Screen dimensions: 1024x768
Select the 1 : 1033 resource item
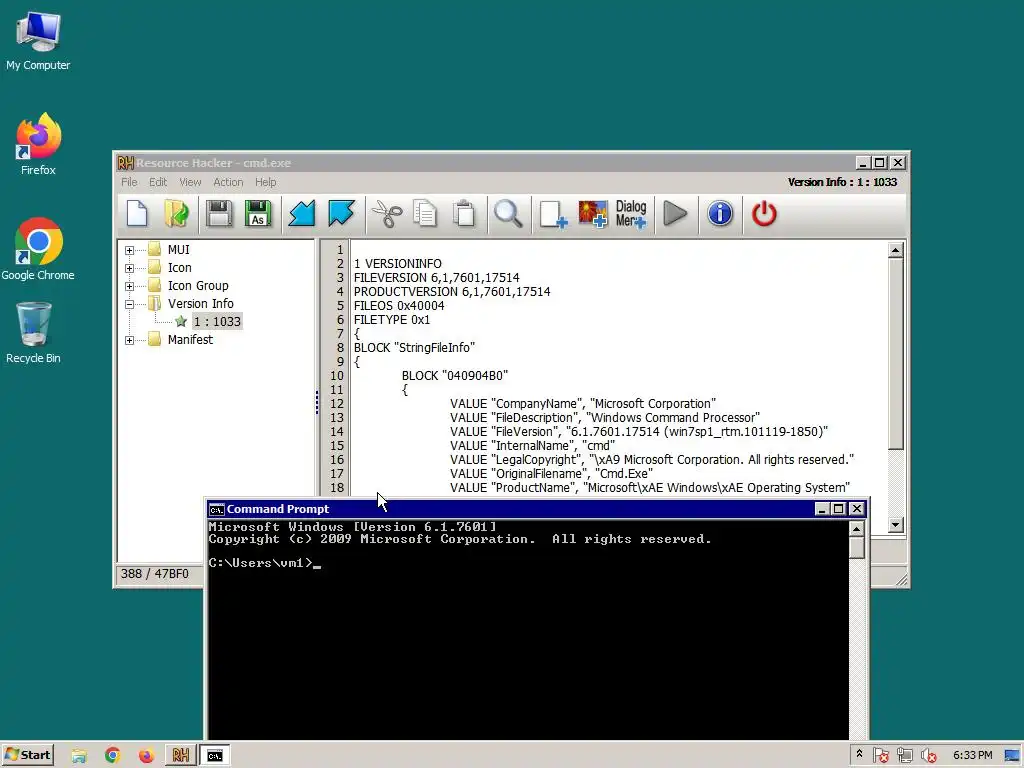point(217,321)
